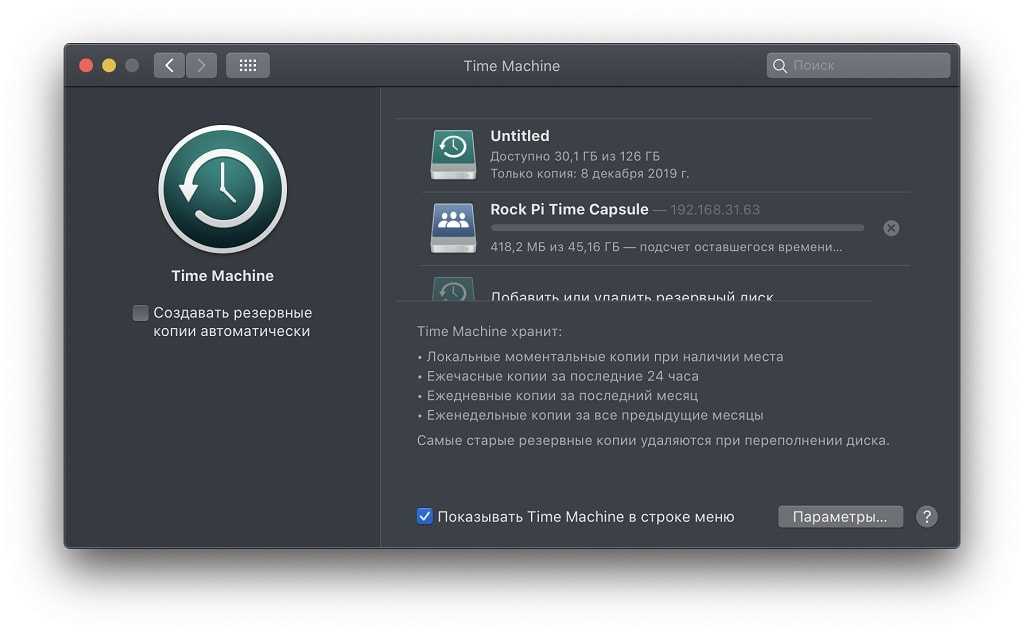
Task: Click the Rock Pi Time Capsule network disk icon
Action: pos(453,228)
